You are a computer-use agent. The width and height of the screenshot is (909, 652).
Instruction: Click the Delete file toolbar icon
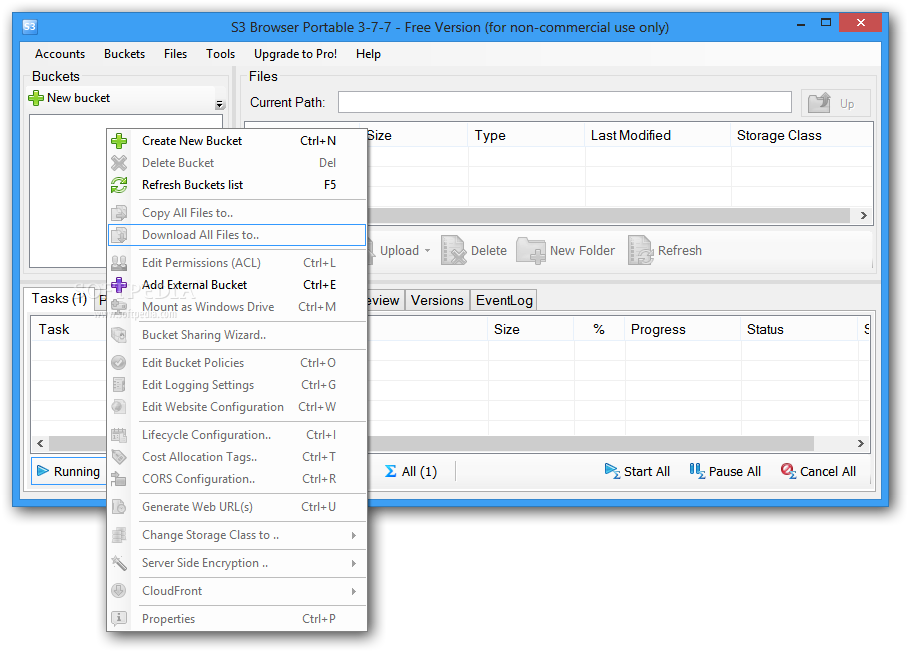pos(453,250)
